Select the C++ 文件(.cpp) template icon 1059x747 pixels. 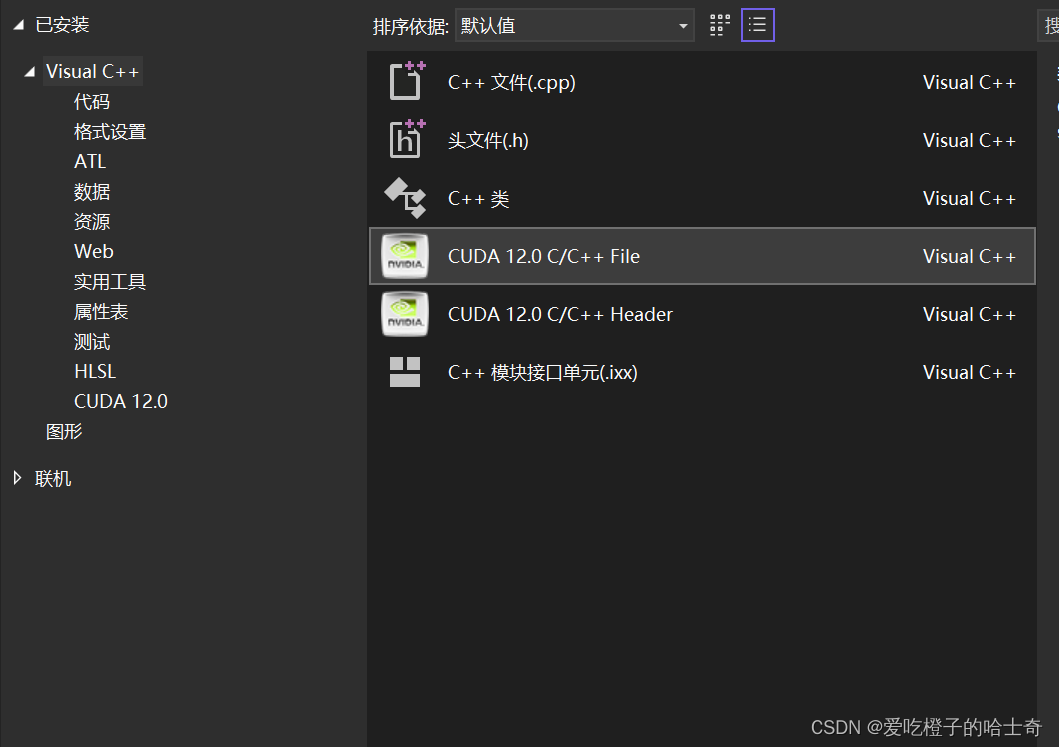405,82
